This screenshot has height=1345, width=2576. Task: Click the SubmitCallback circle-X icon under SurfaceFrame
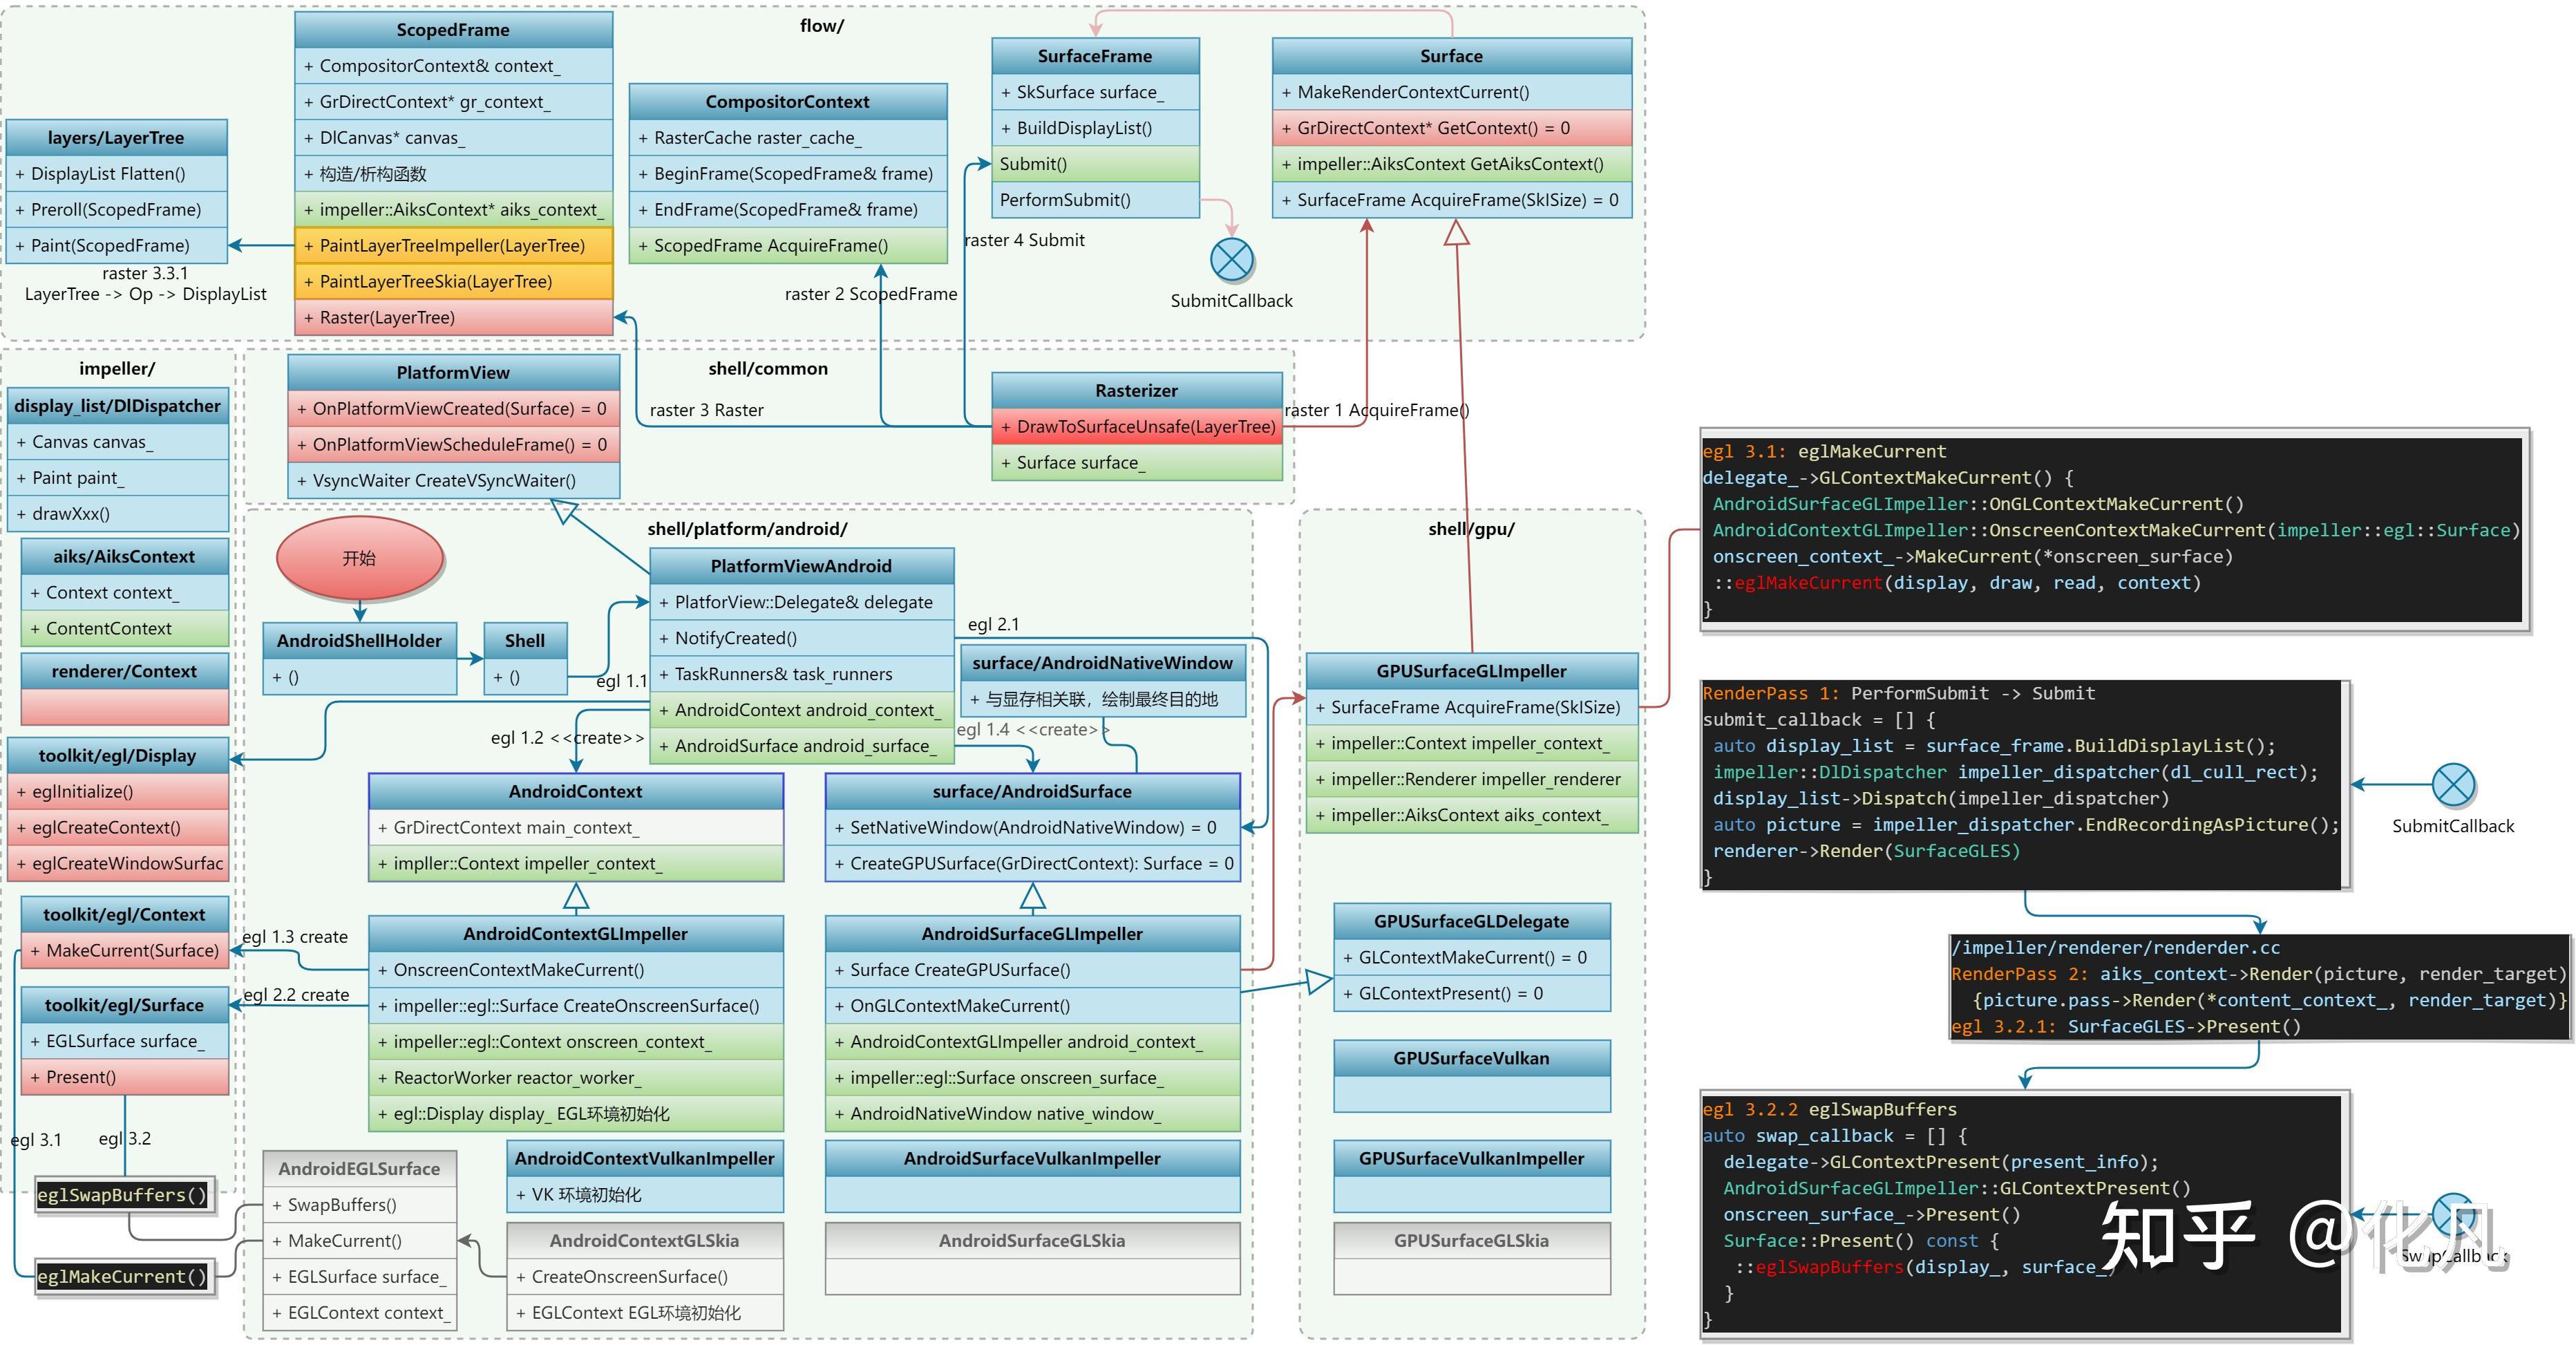tap(1231, 260)
